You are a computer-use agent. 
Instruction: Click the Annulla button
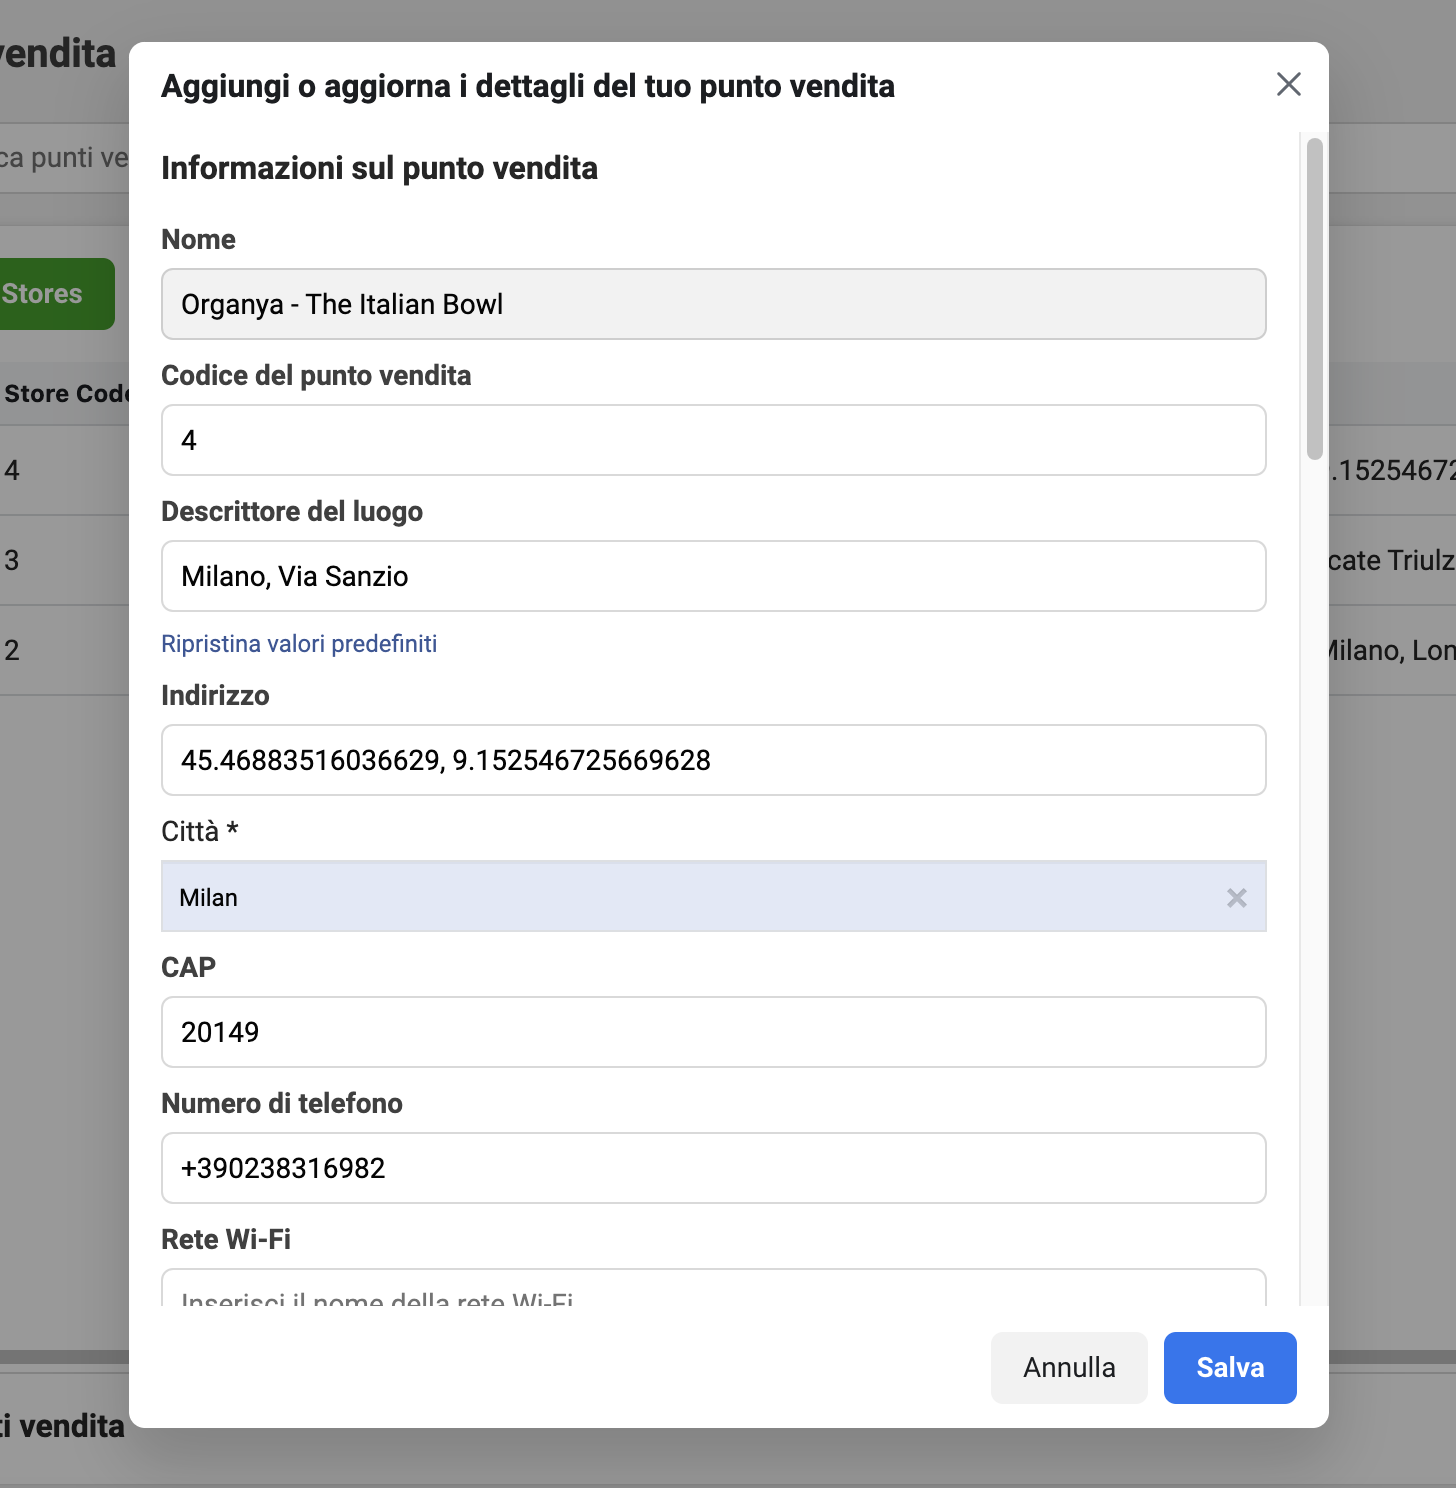point(1069,1368)
